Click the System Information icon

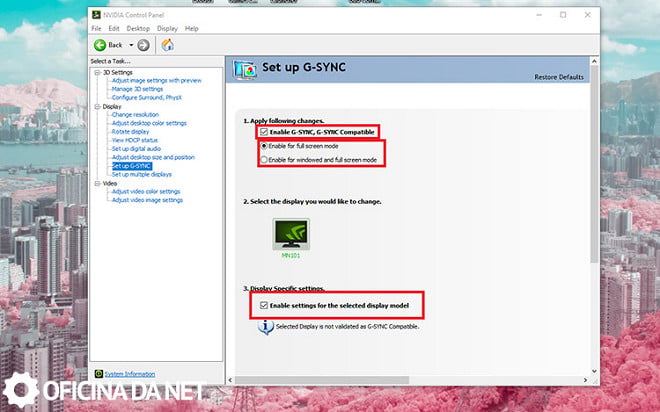tap(98, 374)
